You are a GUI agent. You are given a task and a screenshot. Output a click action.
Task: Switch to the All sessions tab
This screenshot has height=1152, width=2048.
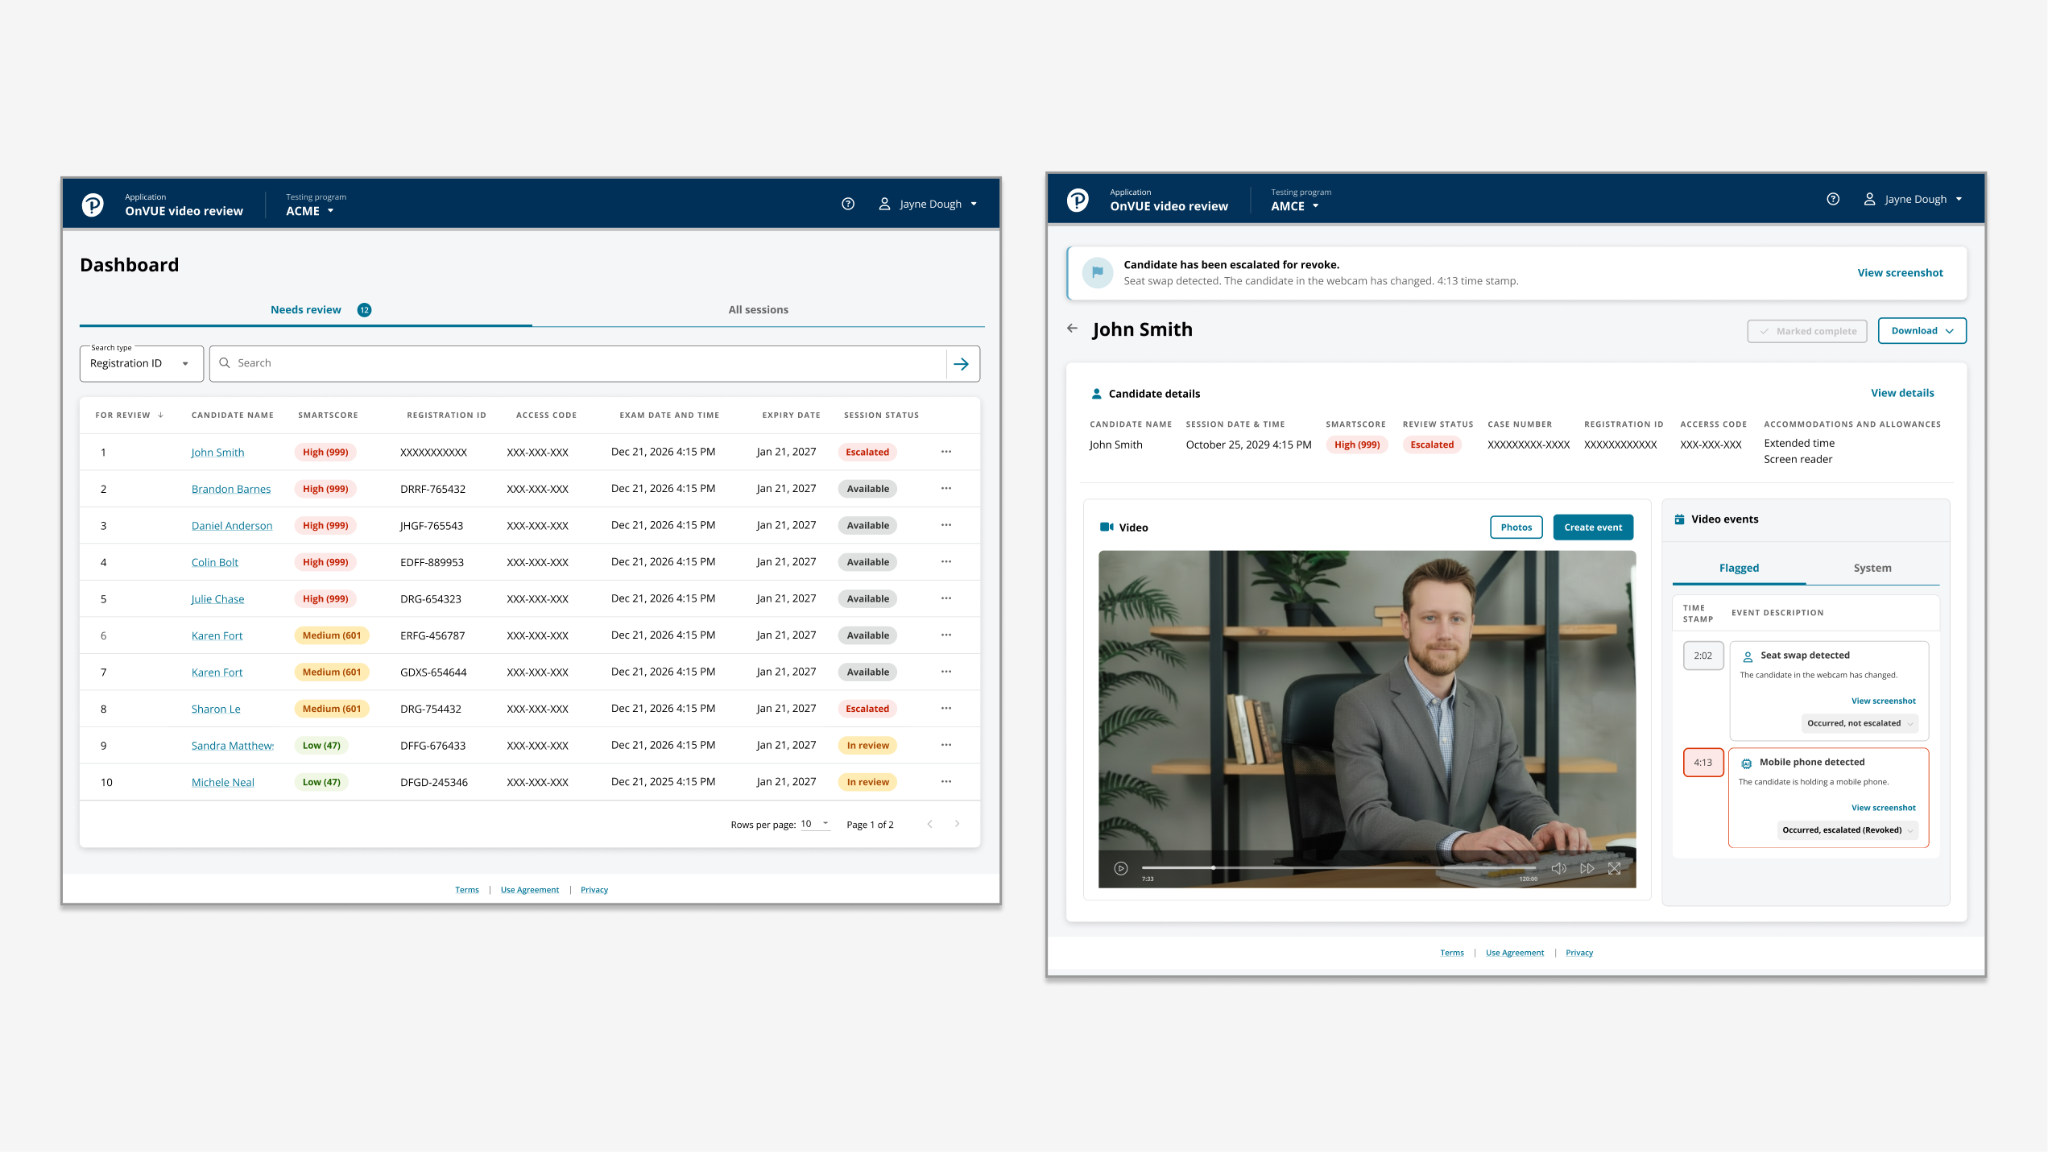click(x=758, y=310)
